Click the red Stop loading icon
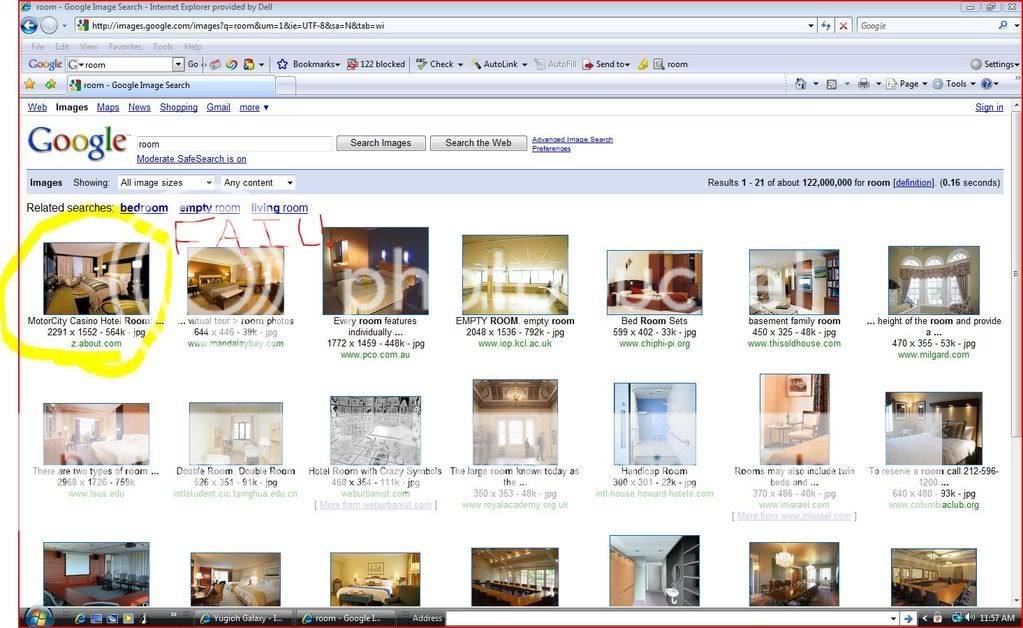Image resolution: width=1023 pixels, height=628 pixels. pyautogui.click(x=844, y=26)
